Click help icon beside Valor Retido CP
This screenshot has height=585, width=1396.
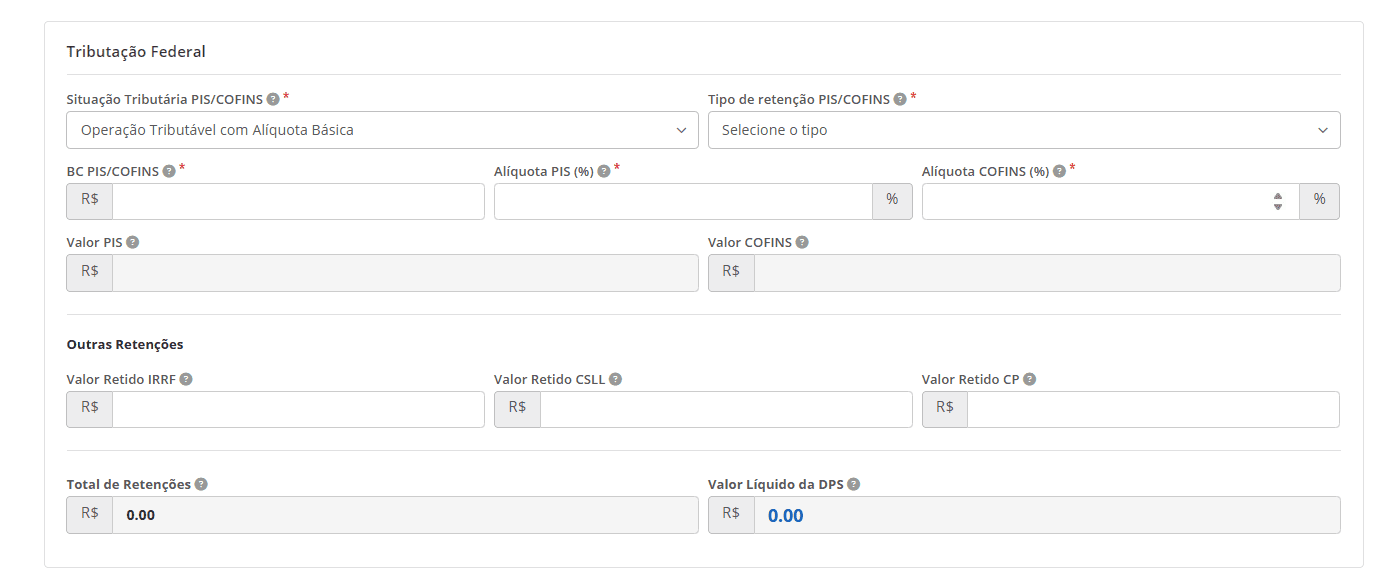coord(1029,379)
